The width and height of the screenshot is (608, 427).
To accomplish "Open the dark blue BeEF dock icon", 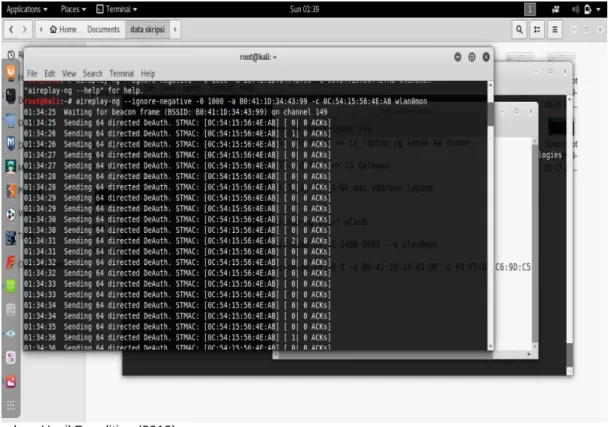I will (x=11, y=238).
